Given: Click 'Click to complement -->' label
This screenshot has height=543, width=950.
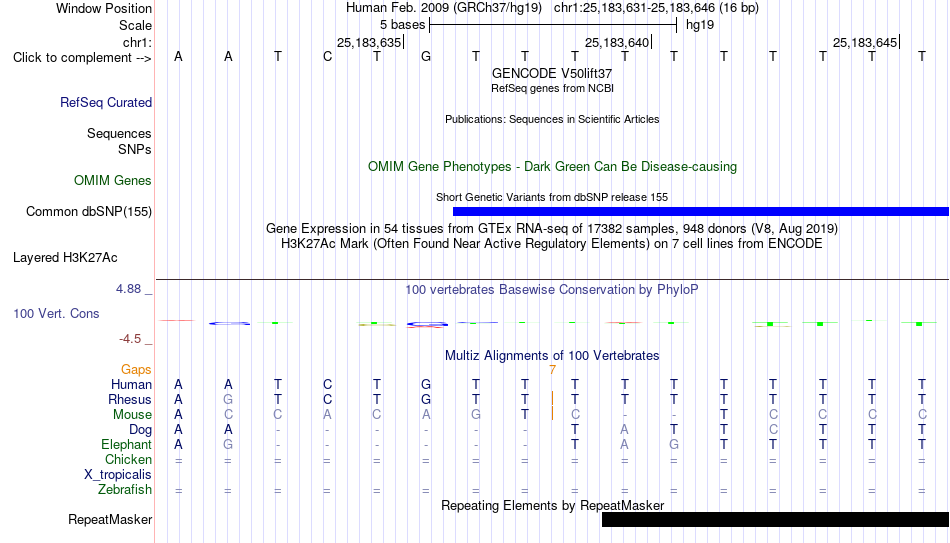Looking at the screenshot, I should point(82,58).
